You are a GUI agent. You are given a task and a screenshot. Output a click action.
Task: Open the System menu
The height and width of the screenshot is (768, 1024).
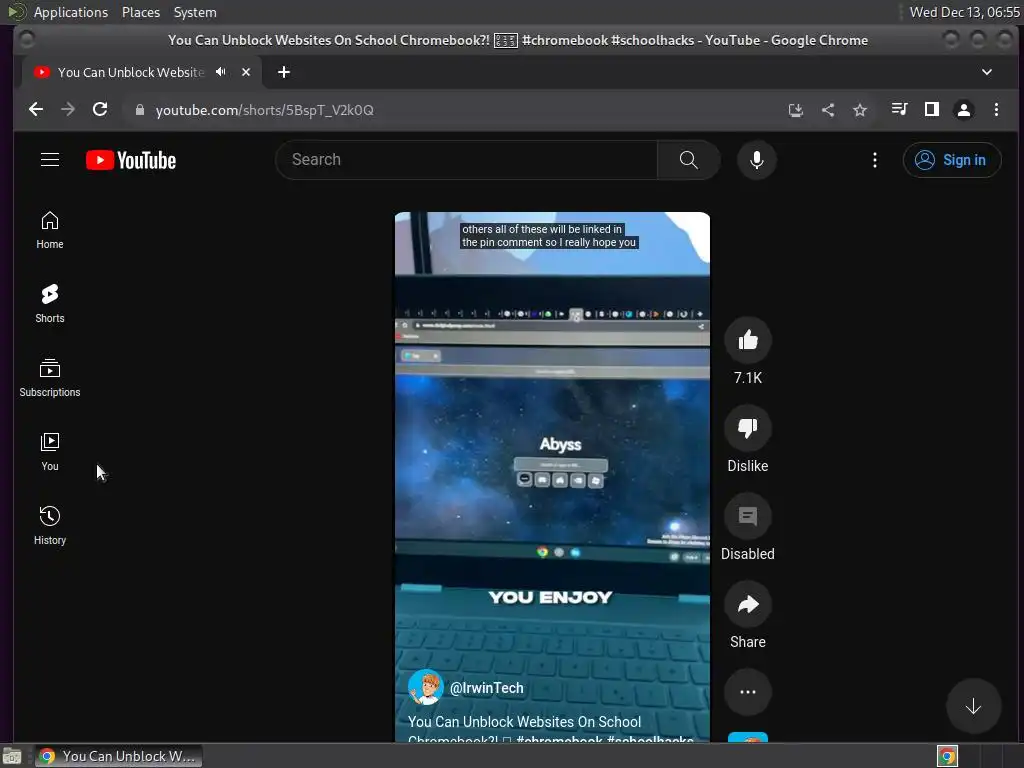[x=195, y=12]
